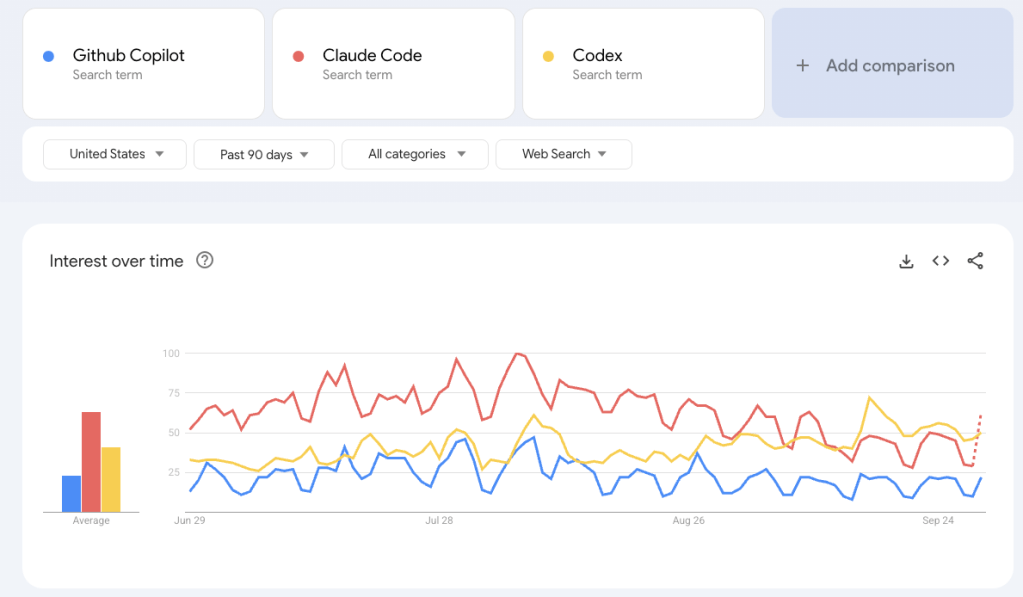Download the Interest over time data
This screenshot has width=1023, height=597.
pyautogui.click(x=906, y=261)
